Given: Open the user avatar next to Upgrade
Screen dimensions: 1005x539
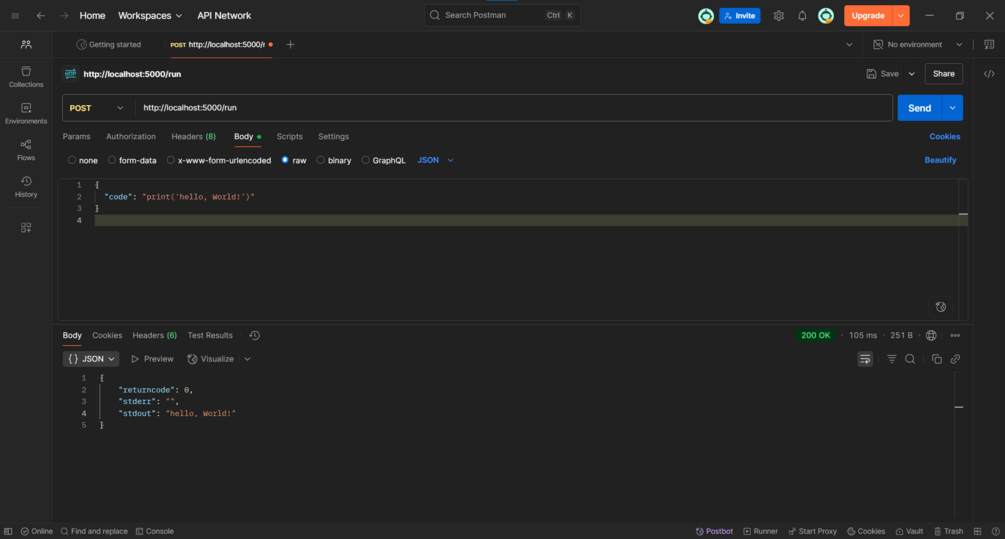Looking at the screenshot, I should tap(826, 15).
